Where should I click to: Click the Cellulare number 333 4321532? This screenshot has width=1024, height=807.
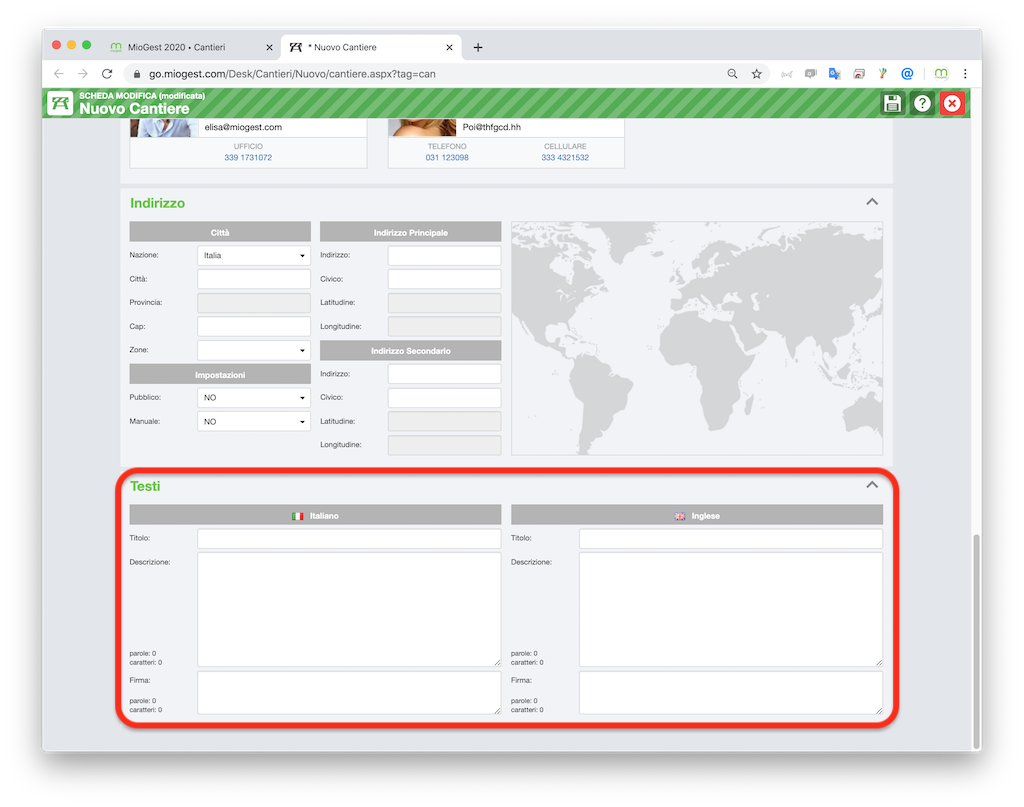pos(565,157)
